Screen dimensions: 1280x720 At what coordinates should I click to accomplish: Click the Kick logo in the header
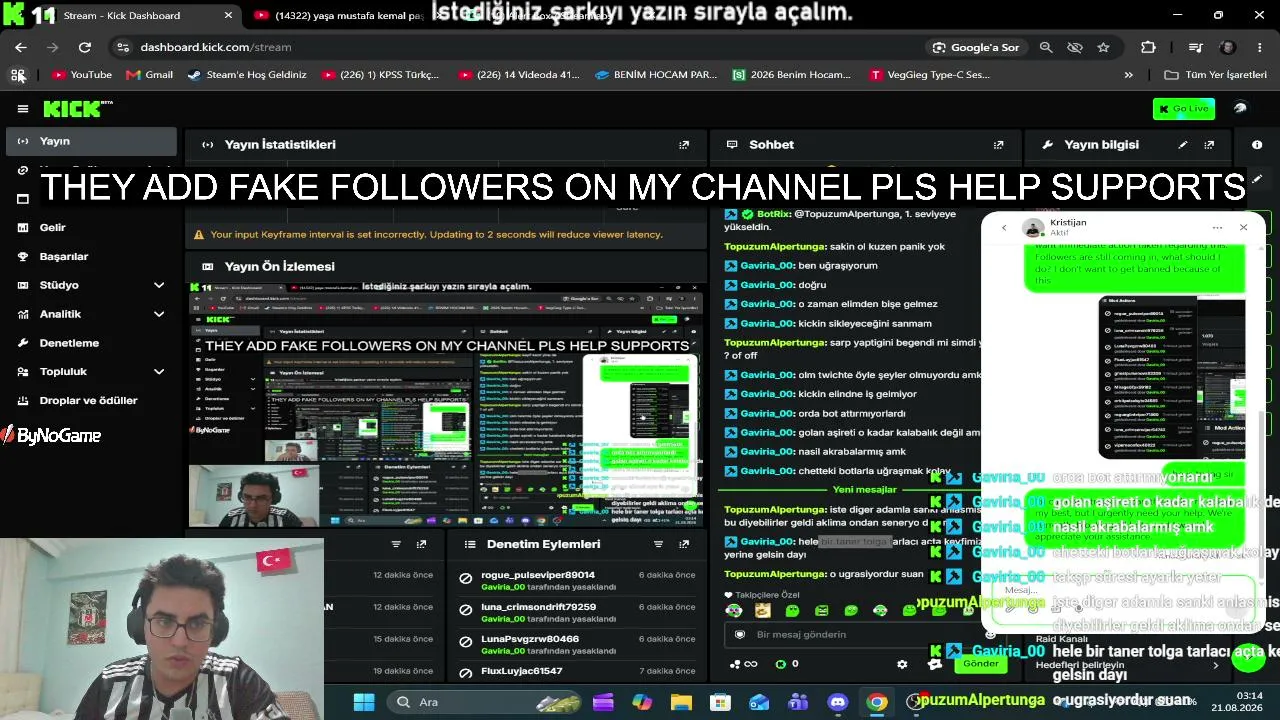point(77,109)
